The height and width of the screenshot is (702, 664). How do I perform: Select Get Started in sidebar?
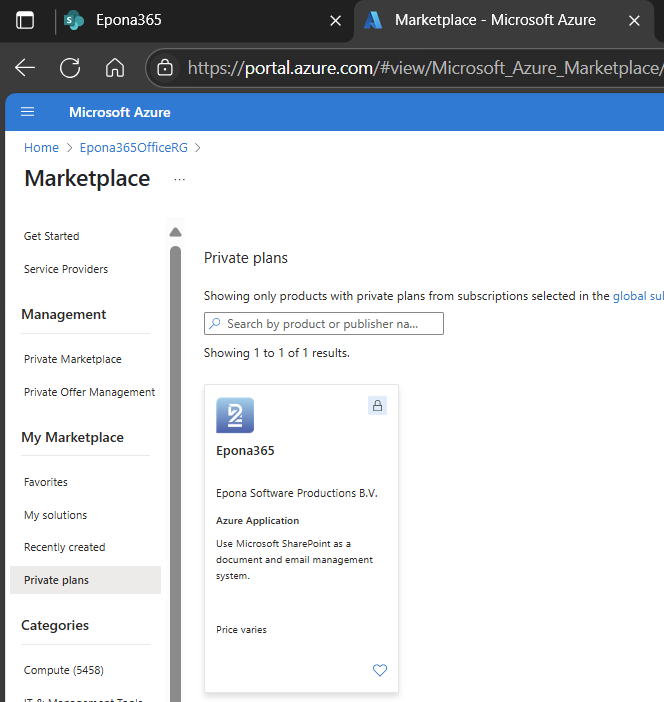[51, 236]
